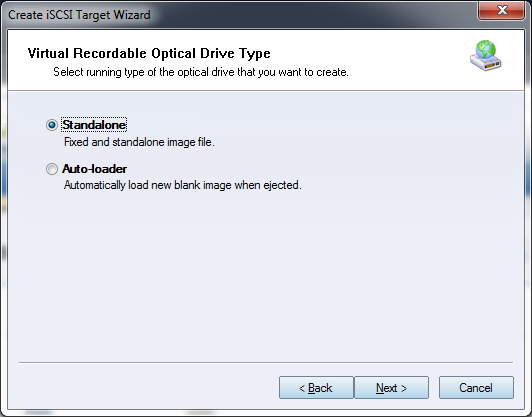The width and height of the screenshot is (532, 417).
Task: Close the wizard with the red X
Action: tap(502, 10)
